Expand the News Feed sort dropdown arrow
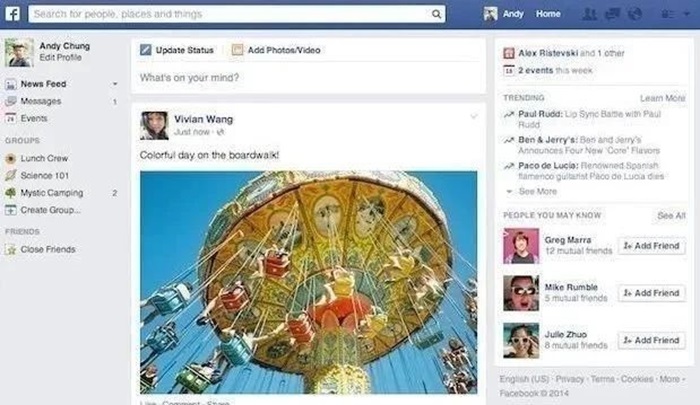Viewport: 700px width, 405px height. 115,84
